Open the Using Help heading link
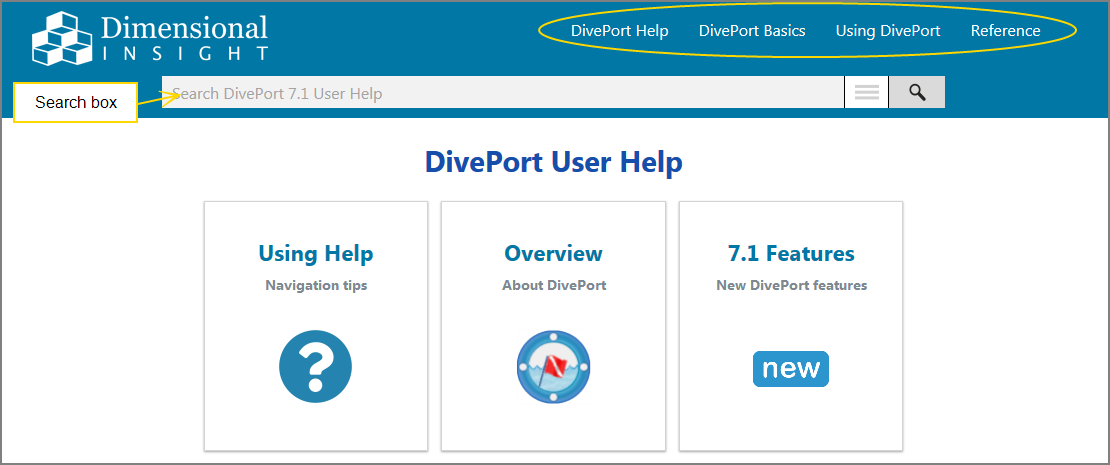Image resolution: width=1110 pixels, height=465 pixels. click(x=316, y=253)
